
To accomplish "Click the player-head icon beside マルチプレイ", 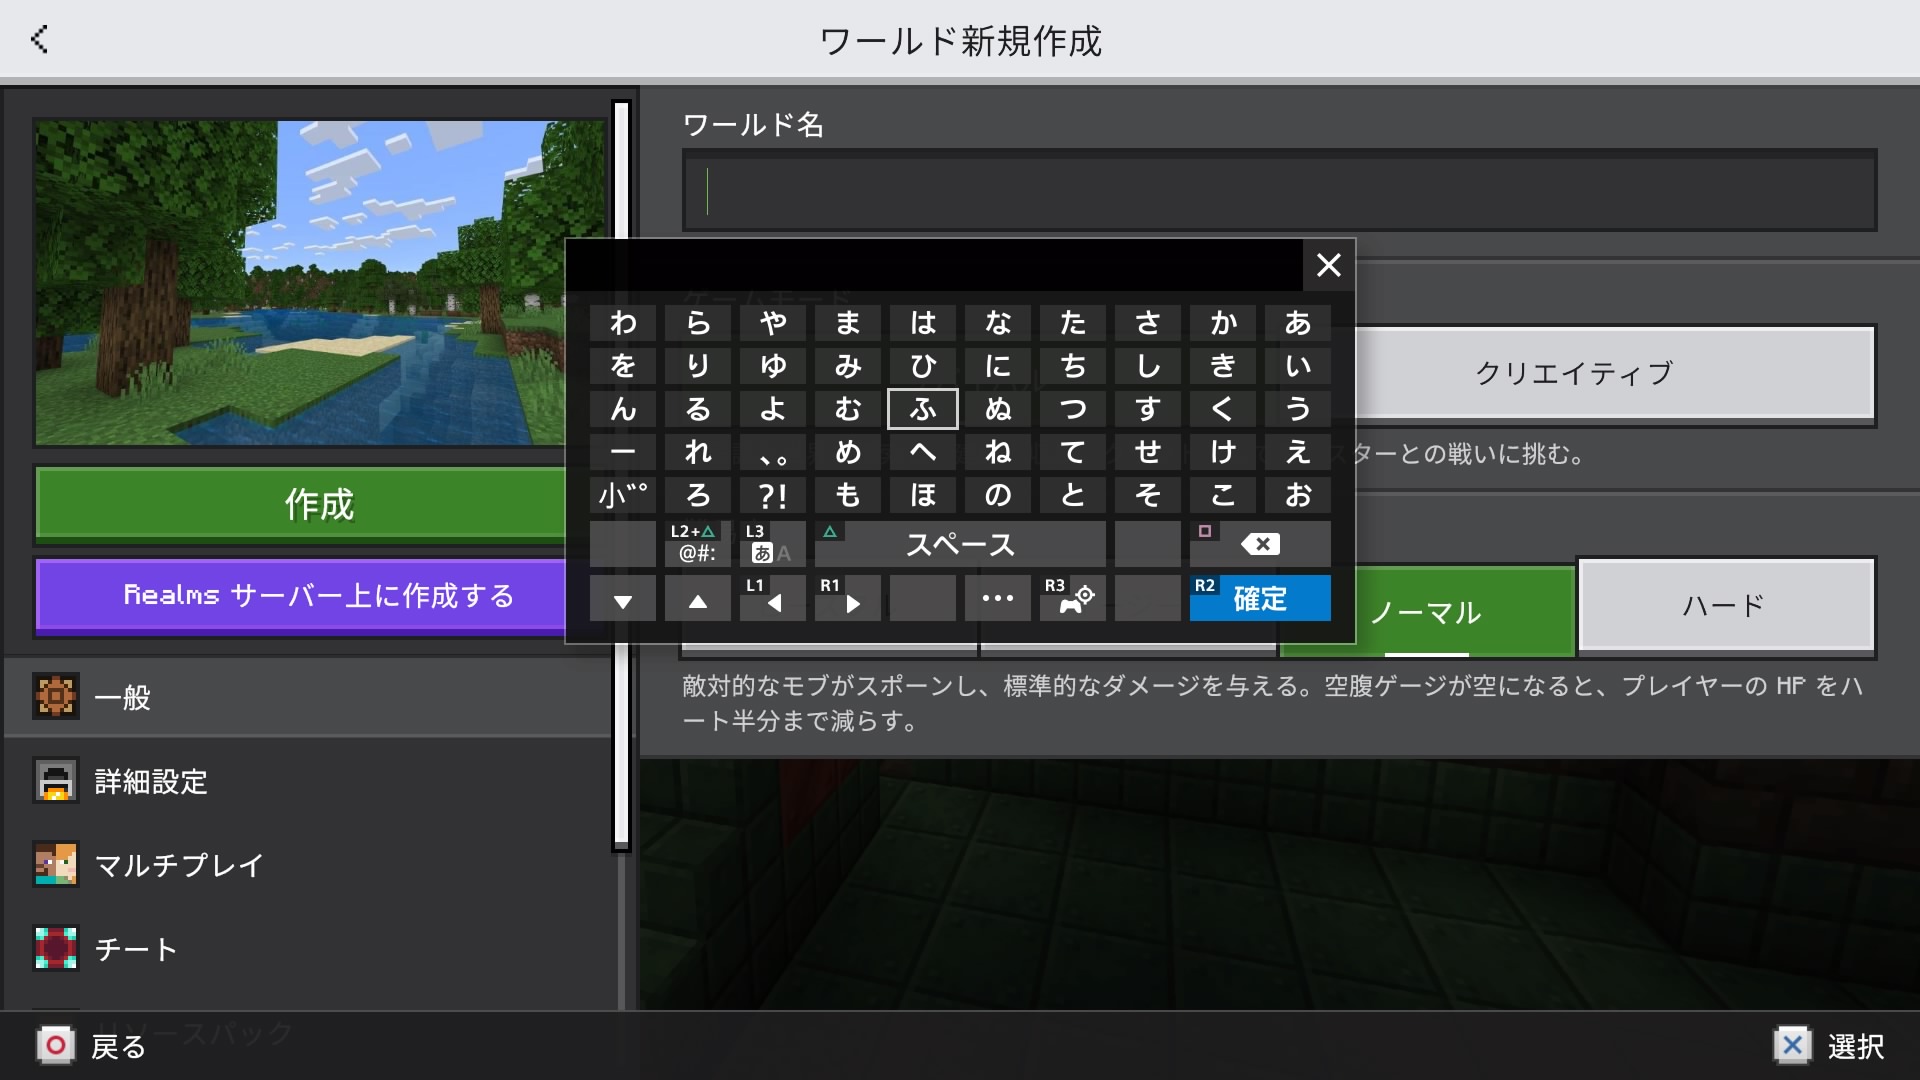I will (56, 864).
